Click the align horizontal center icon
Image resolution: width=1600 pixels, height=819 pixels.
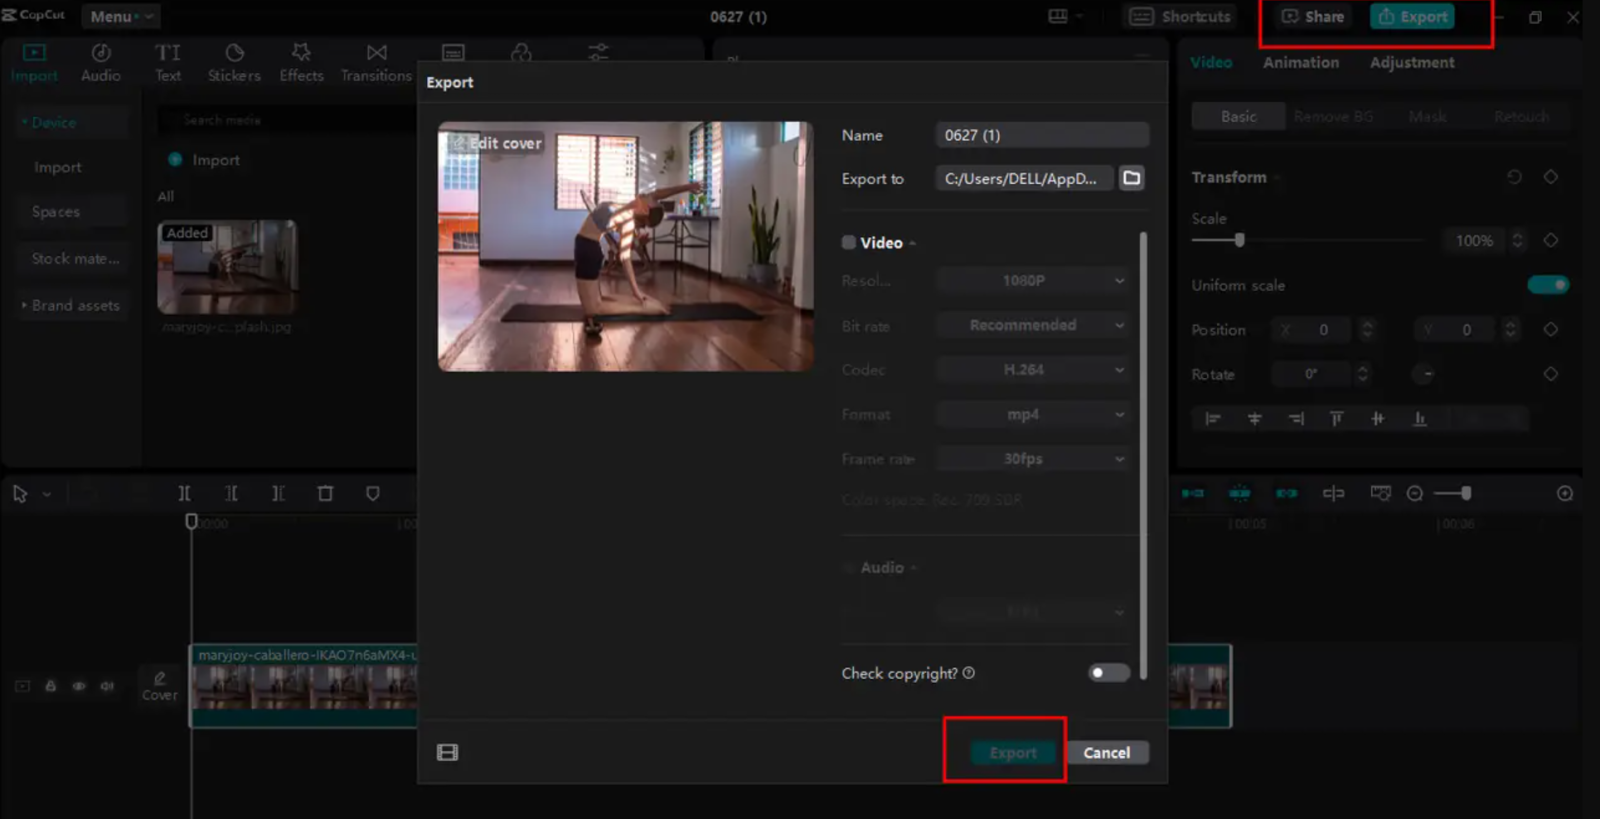[x=1254, y=418]
